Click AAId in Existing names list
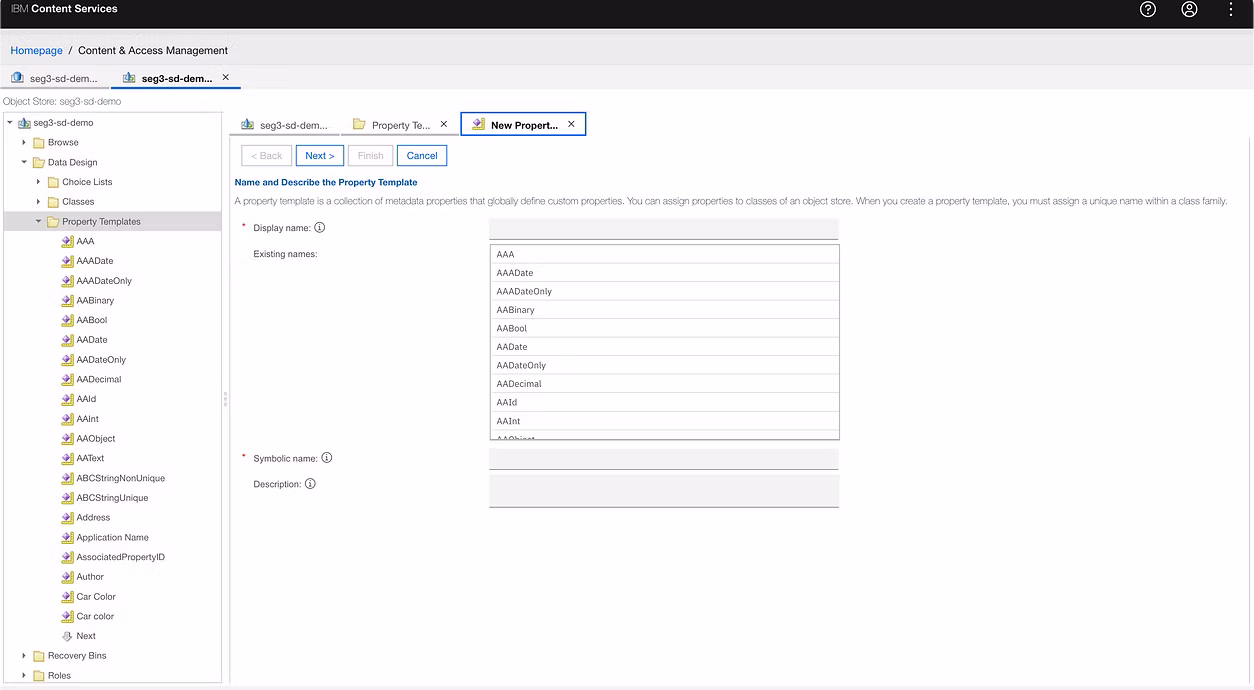This screenshot has width=1254, height=690. [x=664, y=402]
